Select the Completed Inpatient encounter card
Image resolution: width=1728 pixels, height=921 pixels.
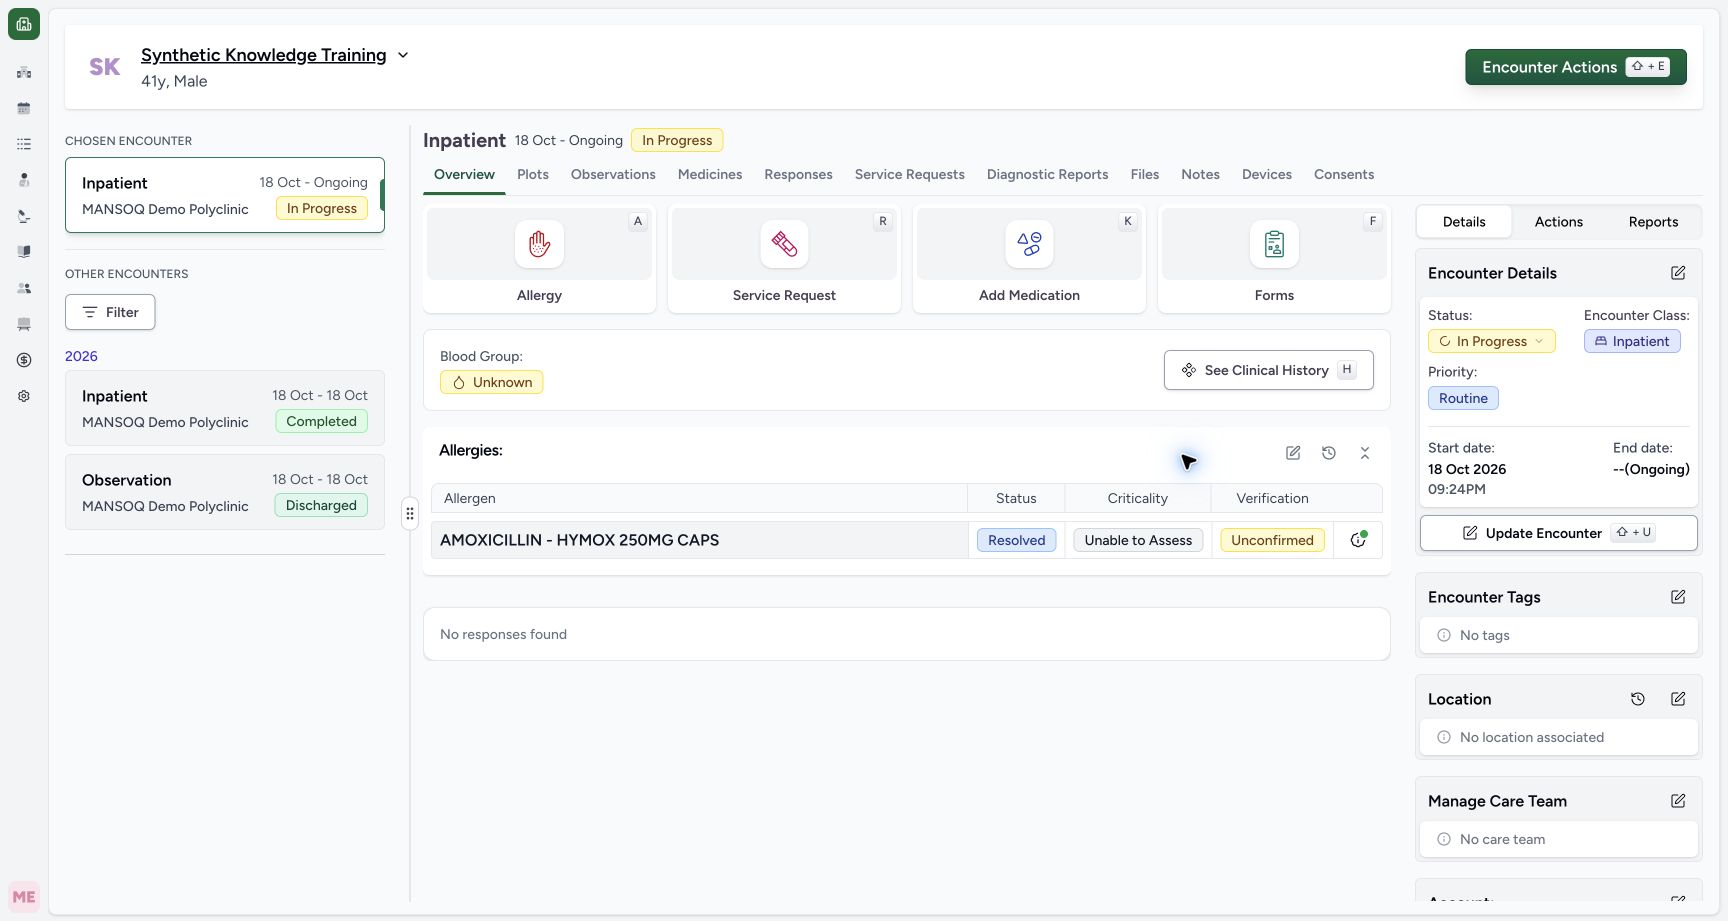pyautogui.click(x=225, y=408)
